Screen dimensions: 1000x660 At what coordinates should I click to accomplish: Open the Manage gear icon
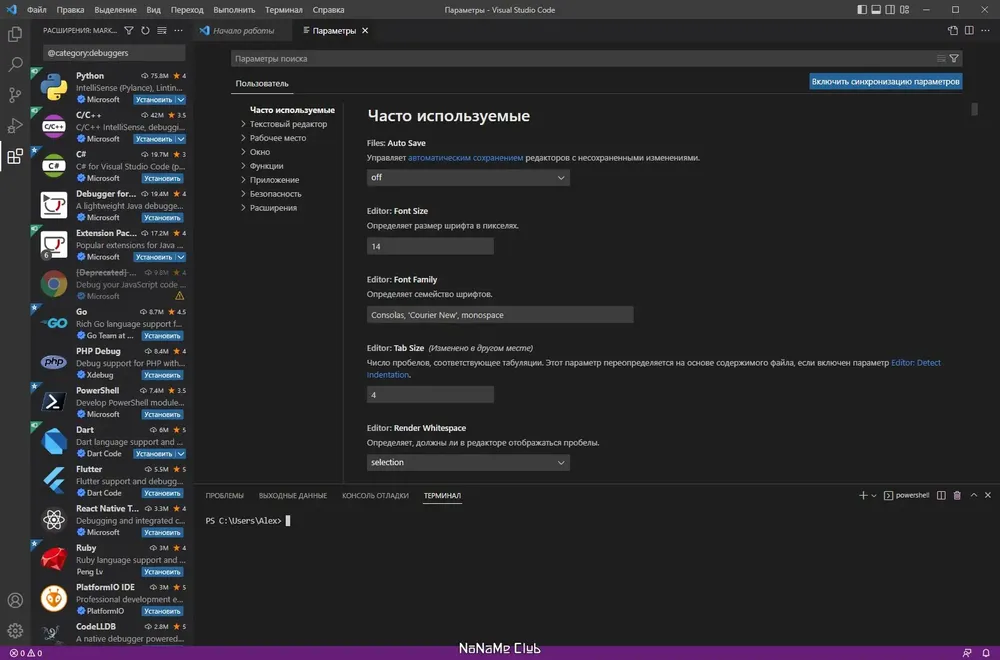point(15,631)
